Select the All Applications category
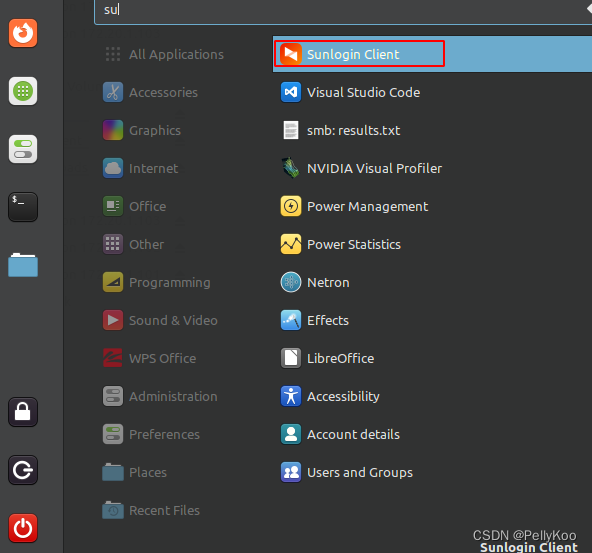The width and height of the screenshot is (592, 553). (x=165, y=54)
